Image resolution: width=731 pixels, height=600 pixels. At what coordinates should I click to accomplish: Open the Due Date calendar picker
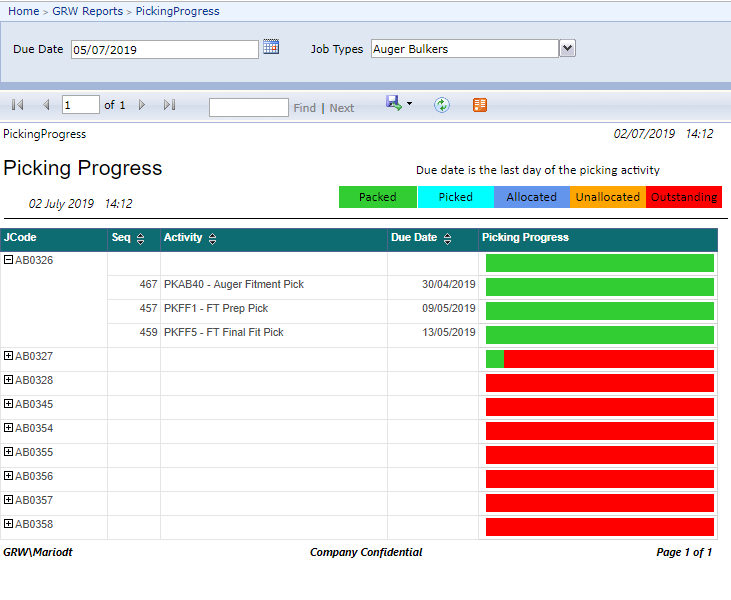271,47
